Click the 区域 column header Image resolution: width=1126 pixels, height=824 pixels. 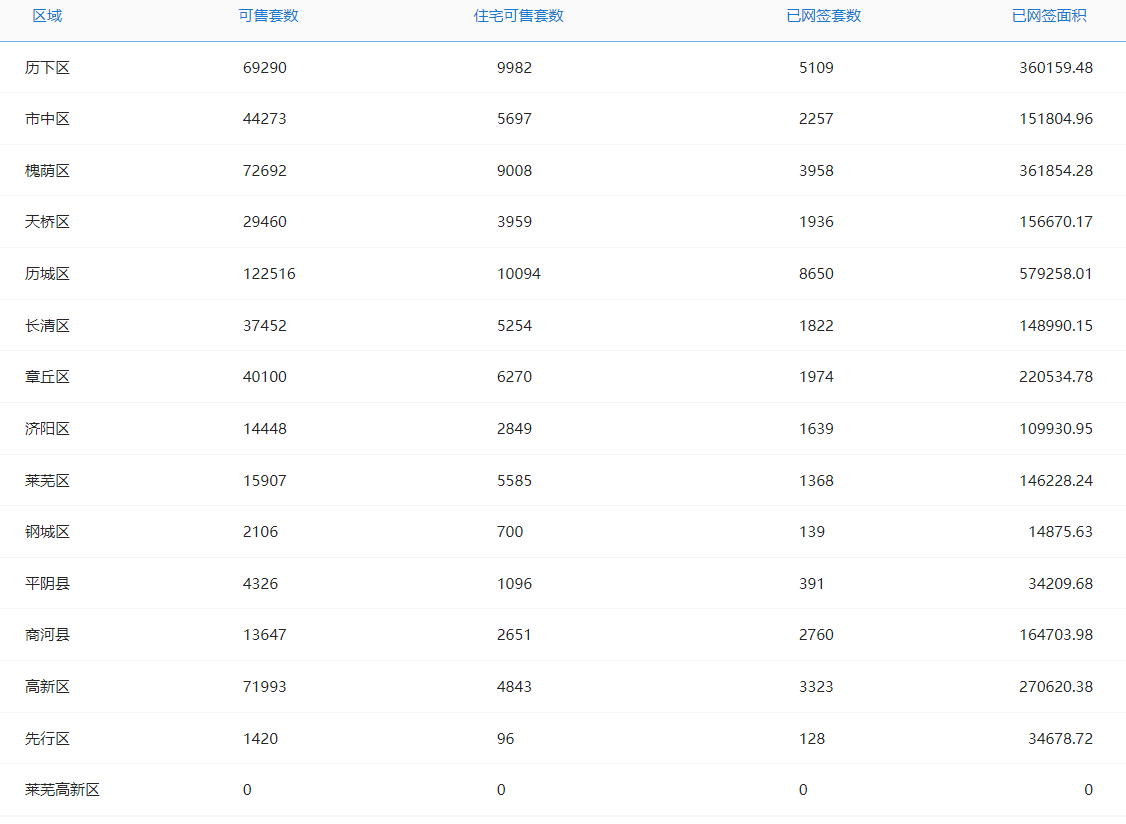click(x=47, y=16)
